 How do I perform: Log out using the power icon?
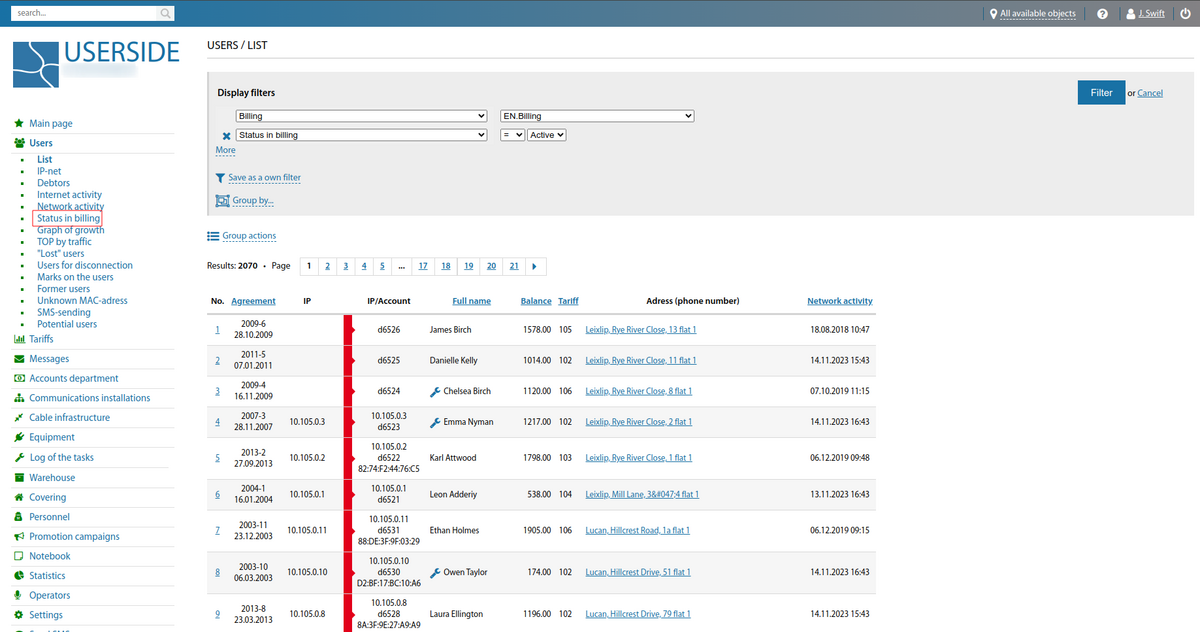click(x=1185, y=13)
